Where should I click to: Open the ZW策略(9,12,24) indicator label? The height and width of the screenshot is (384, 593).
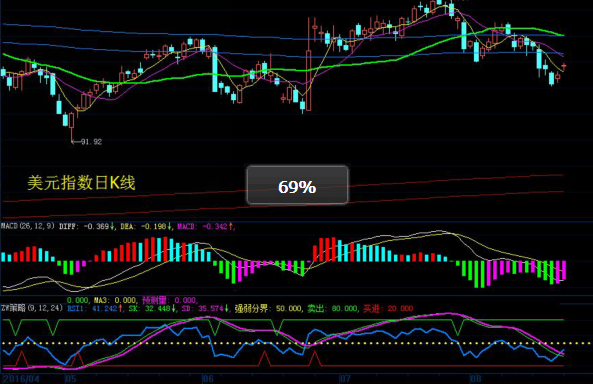(x=32, y=308)
